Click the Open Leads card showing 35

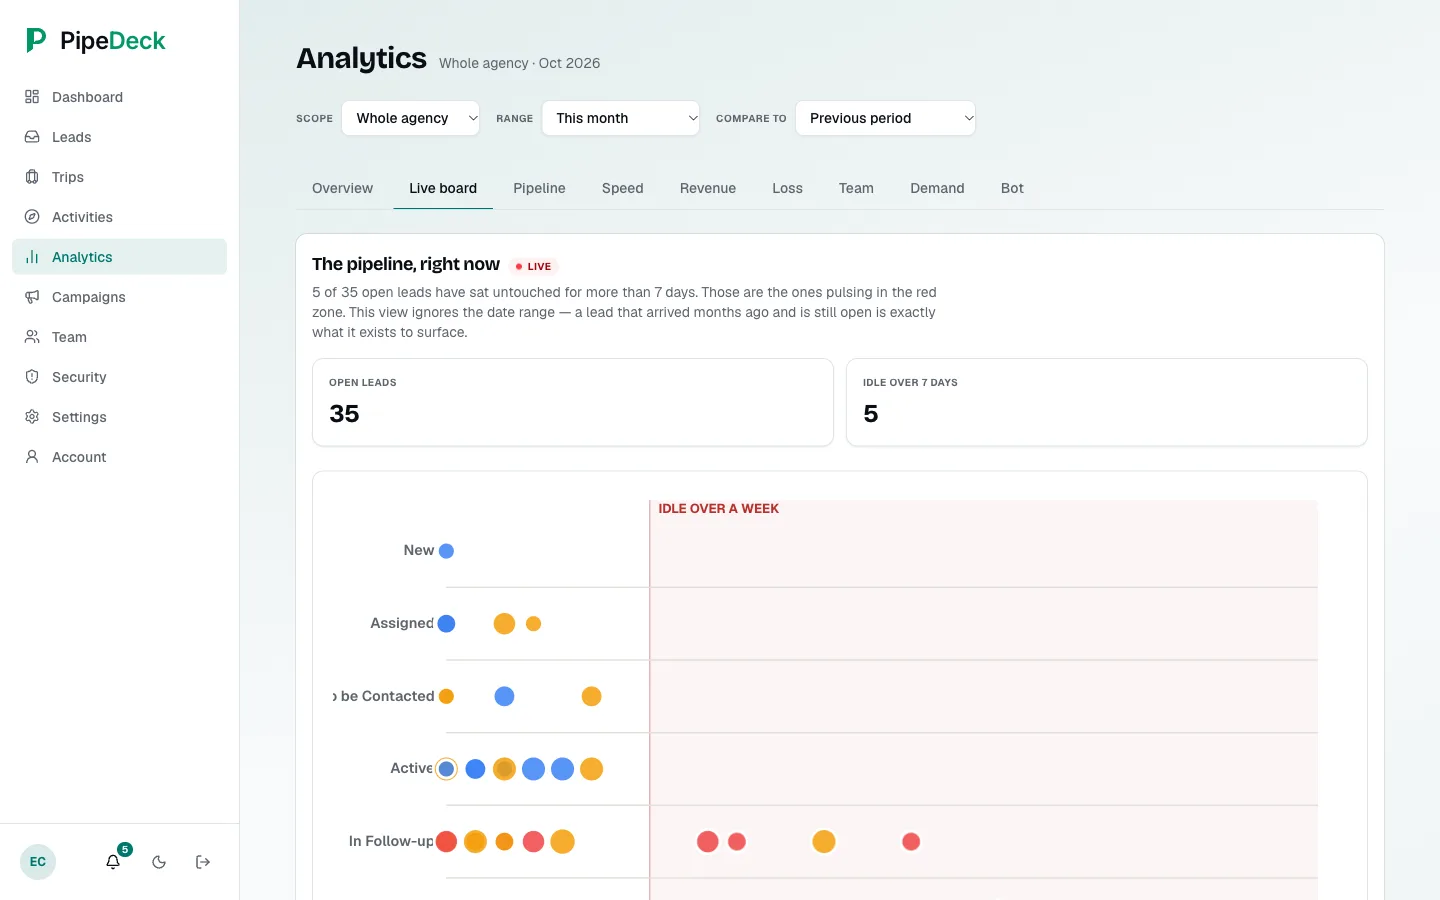[573, 402]
